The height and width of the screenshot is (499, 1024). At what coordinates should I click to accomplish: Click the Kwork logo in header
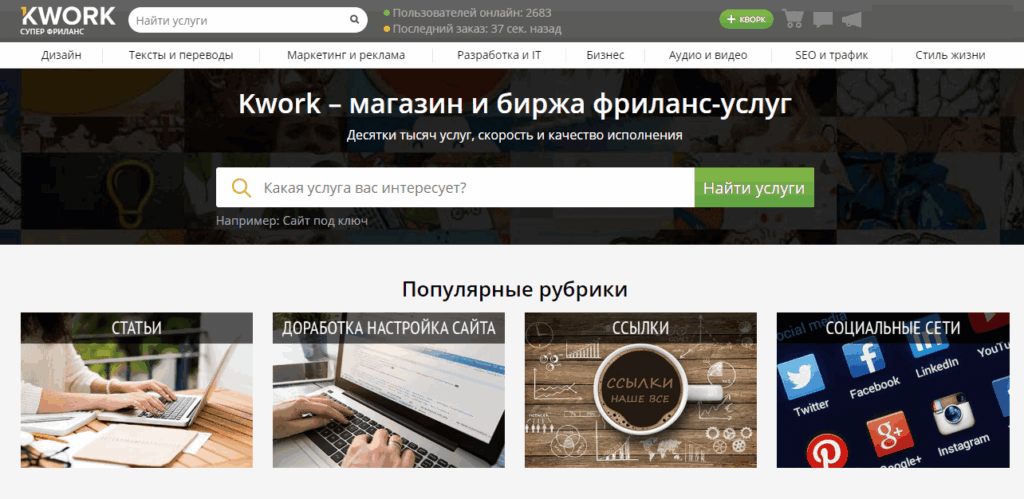[x=68, y=20]
